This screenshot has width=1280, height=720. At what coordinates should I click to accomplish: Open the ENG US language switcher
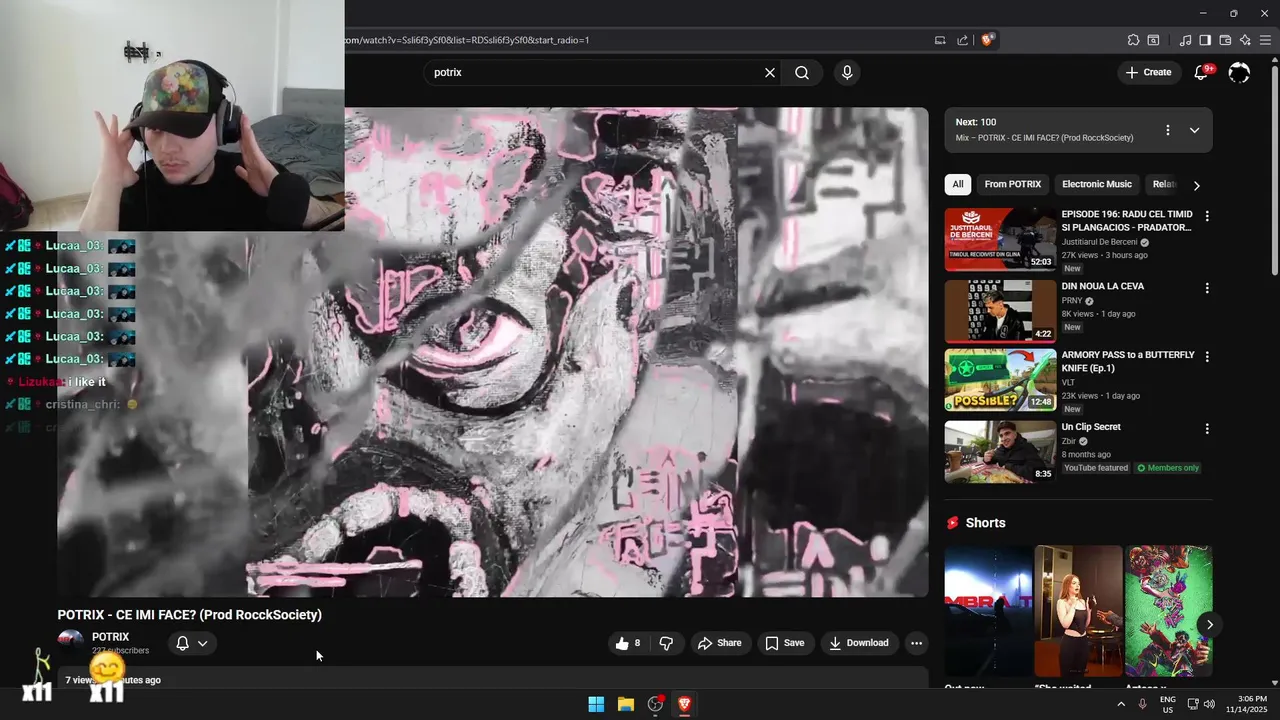(x=1168, y=704)
